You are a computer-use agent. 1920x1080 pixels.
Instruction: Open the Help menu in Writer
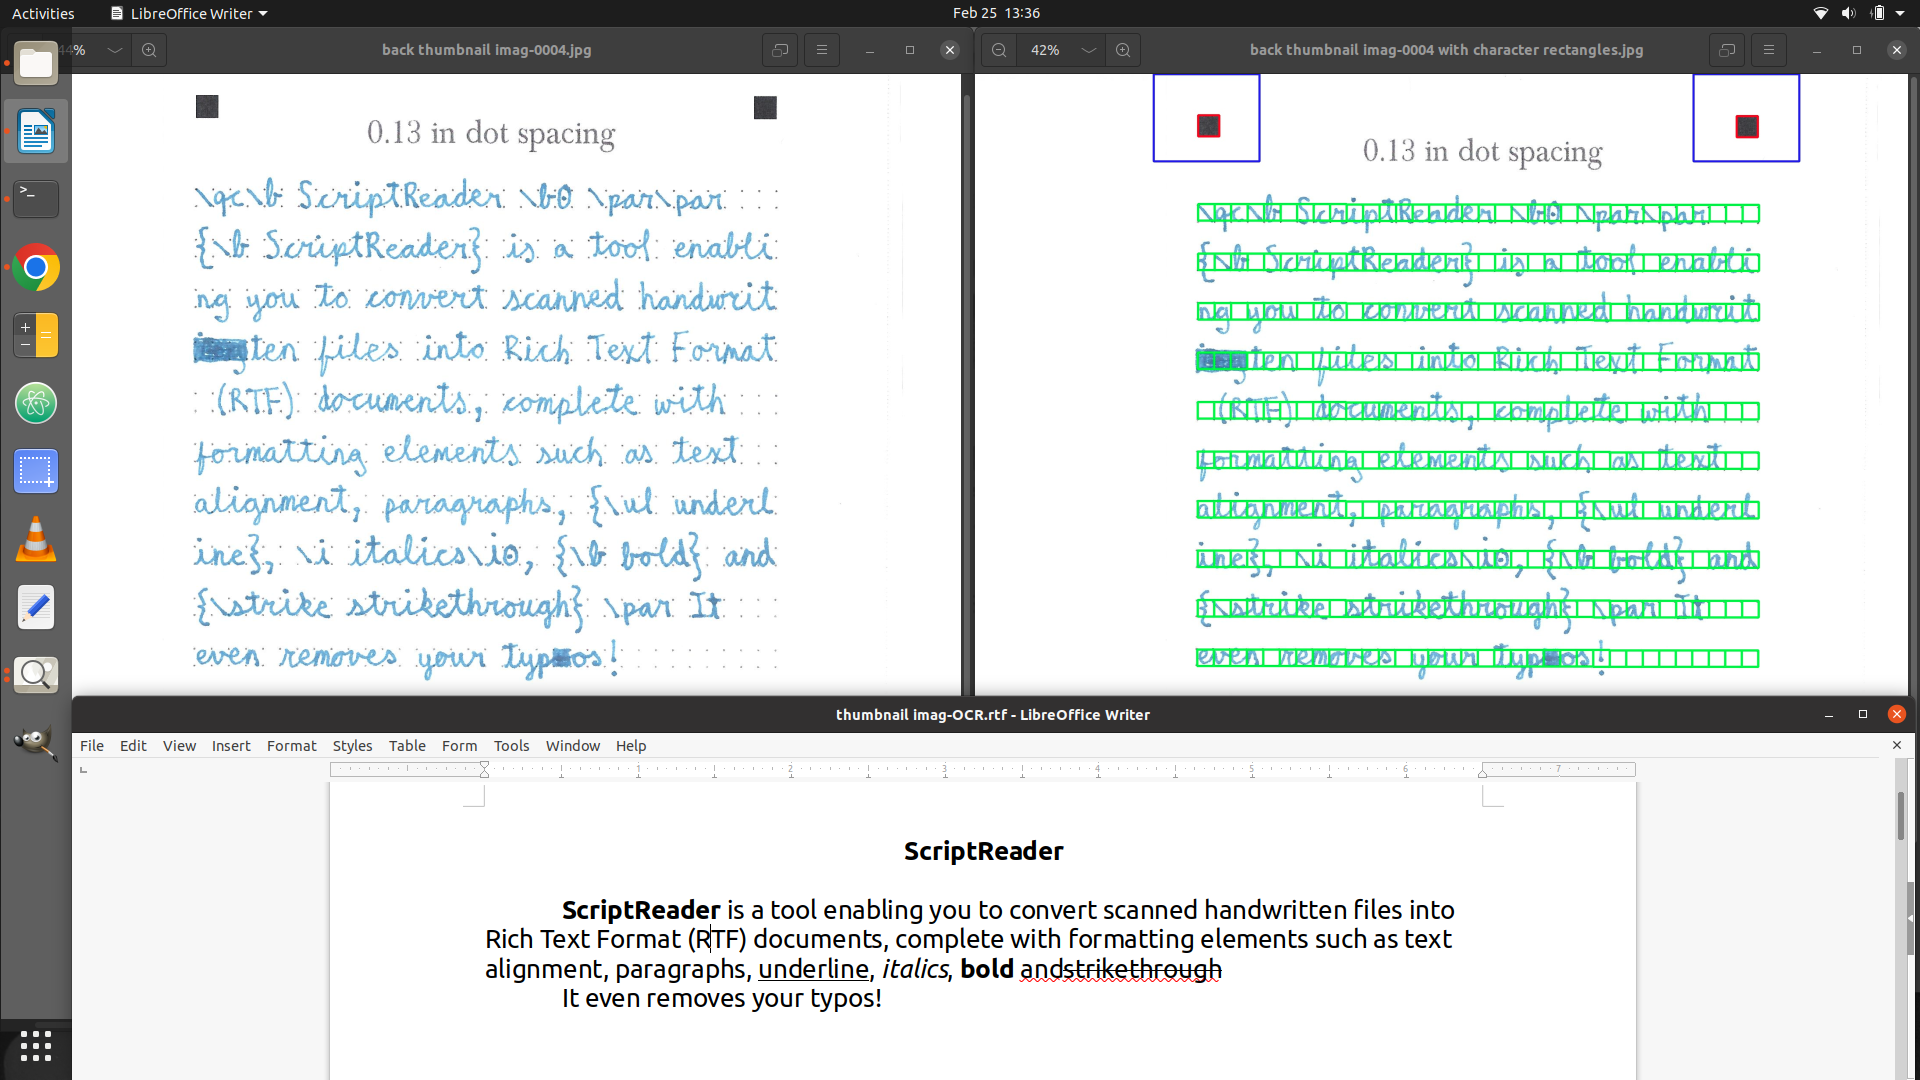(631, 746)
